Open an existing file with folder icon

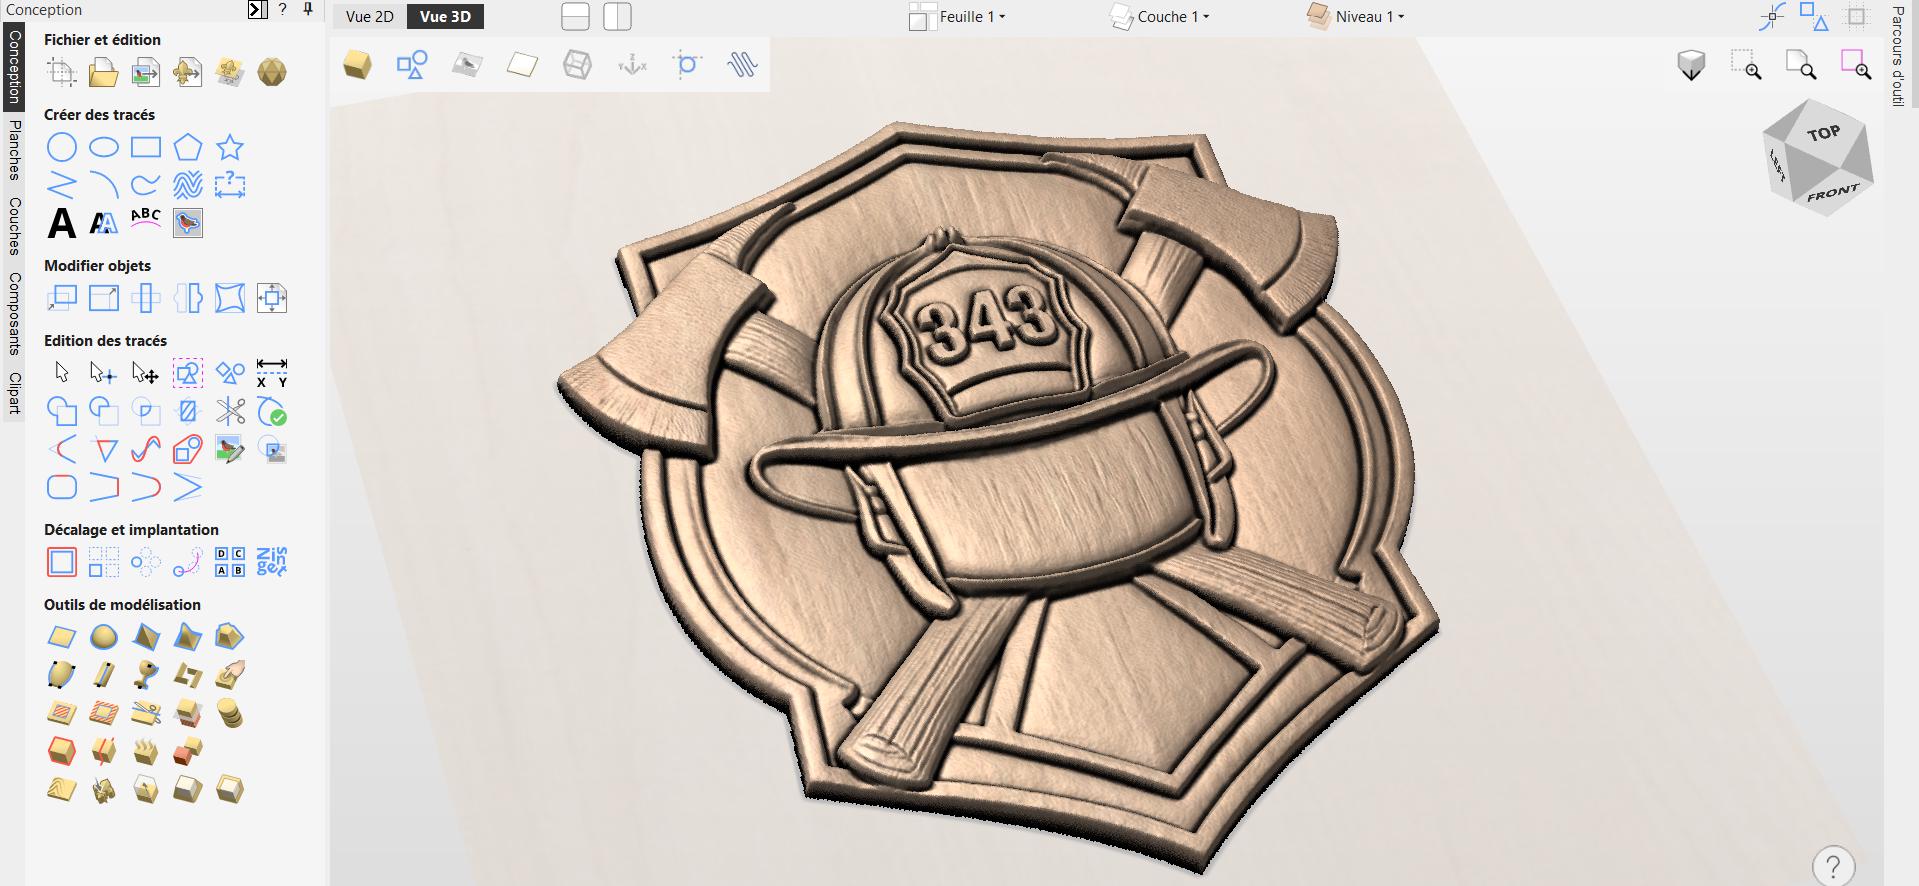point(104,72)
